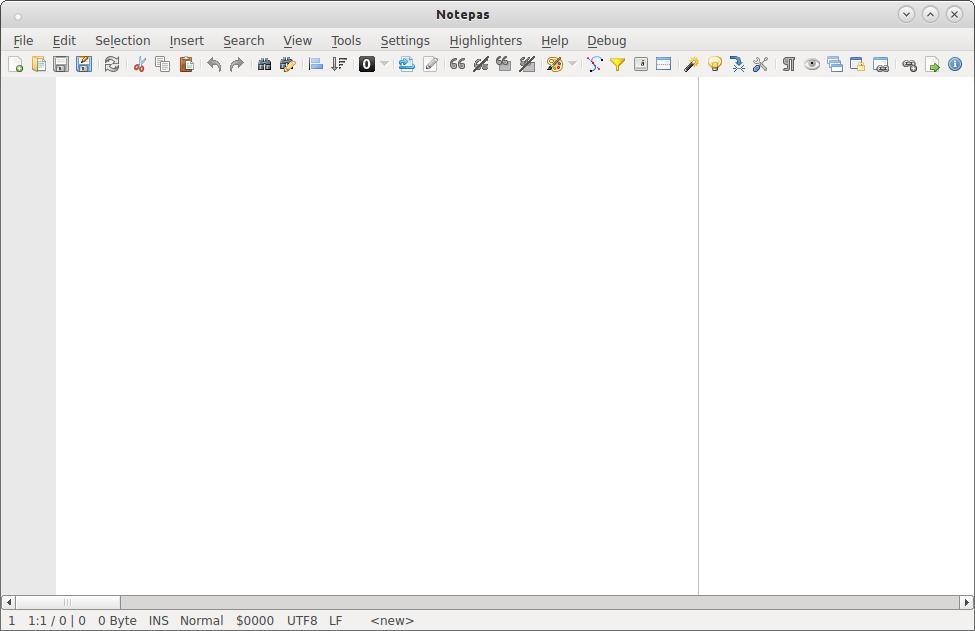Expand dropdown arrow beside the palette icon
Viewport: 975px width, 631px height.
(x=572, y=64)
